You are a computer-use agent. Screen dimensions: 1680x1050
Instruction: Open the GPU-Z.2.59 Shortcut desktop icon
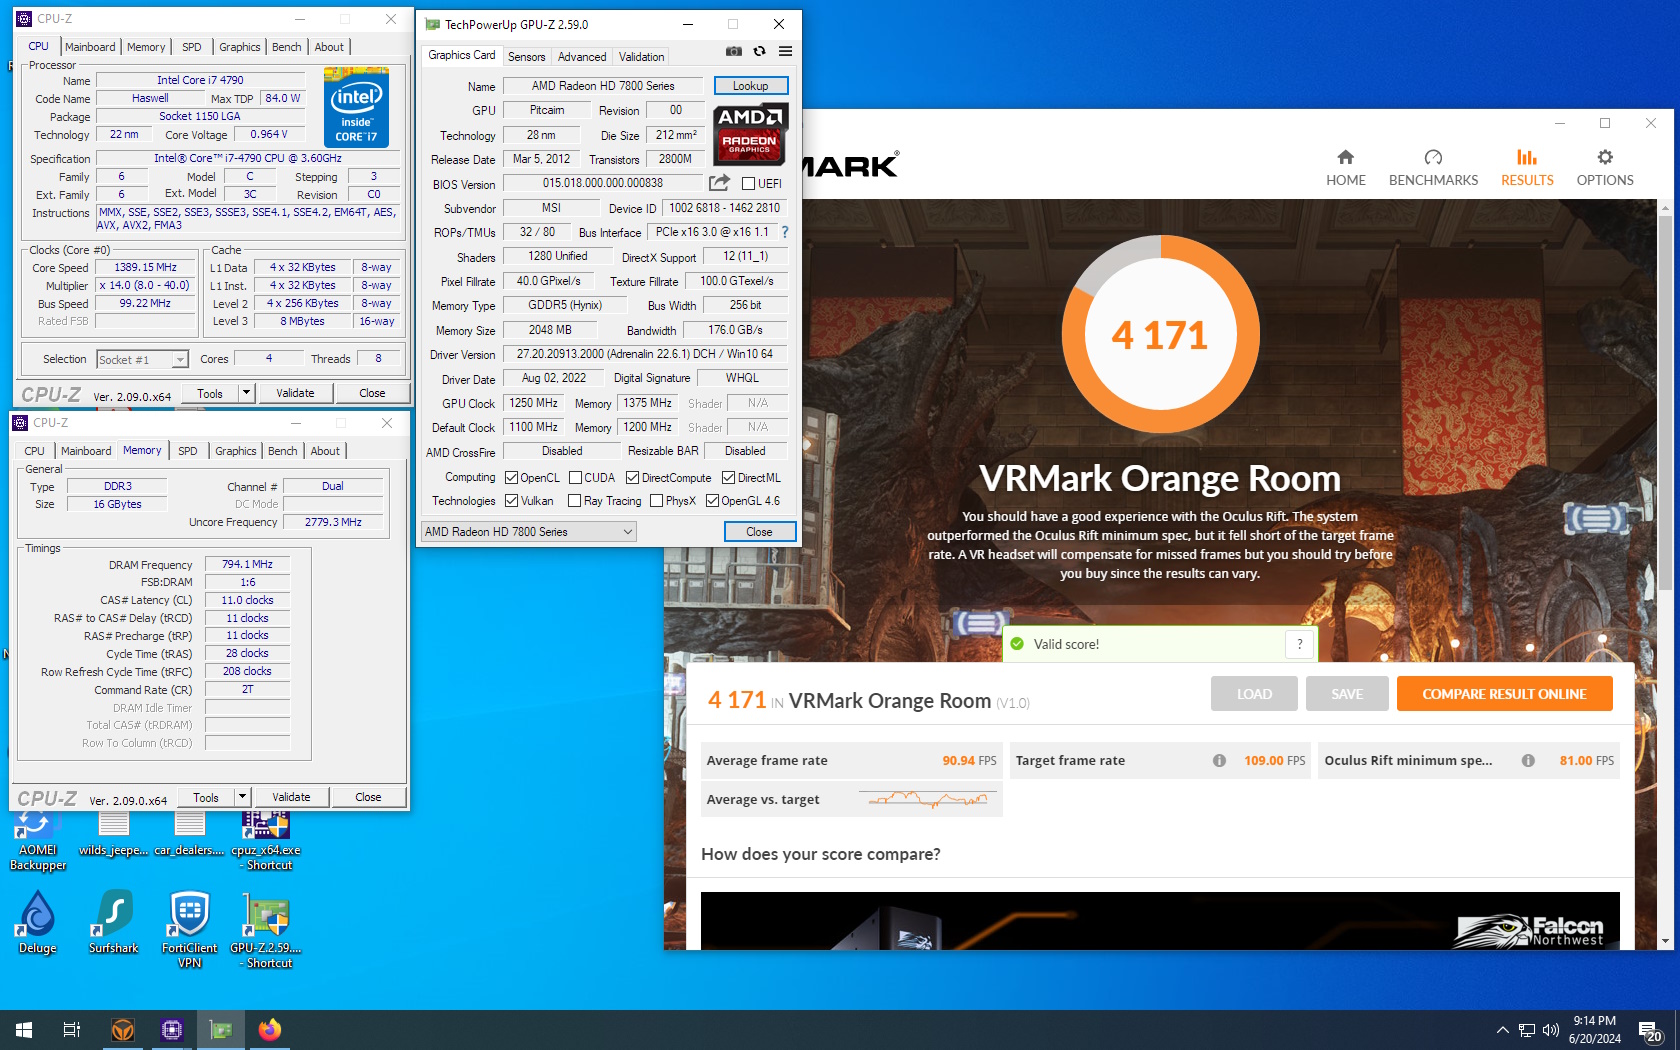point(266,930)
